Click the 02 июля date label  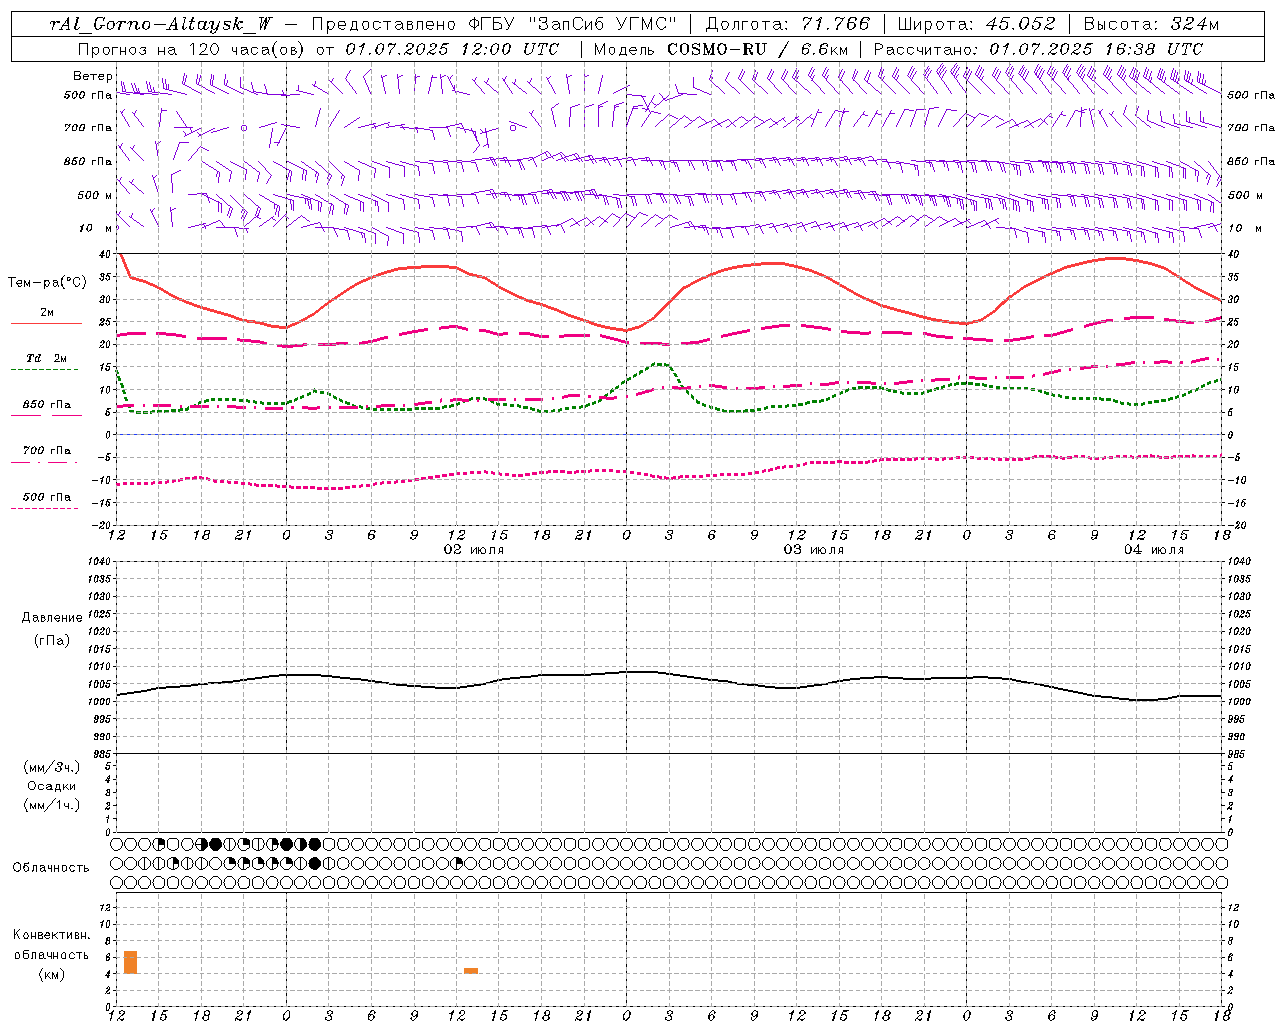coord(474,550)
